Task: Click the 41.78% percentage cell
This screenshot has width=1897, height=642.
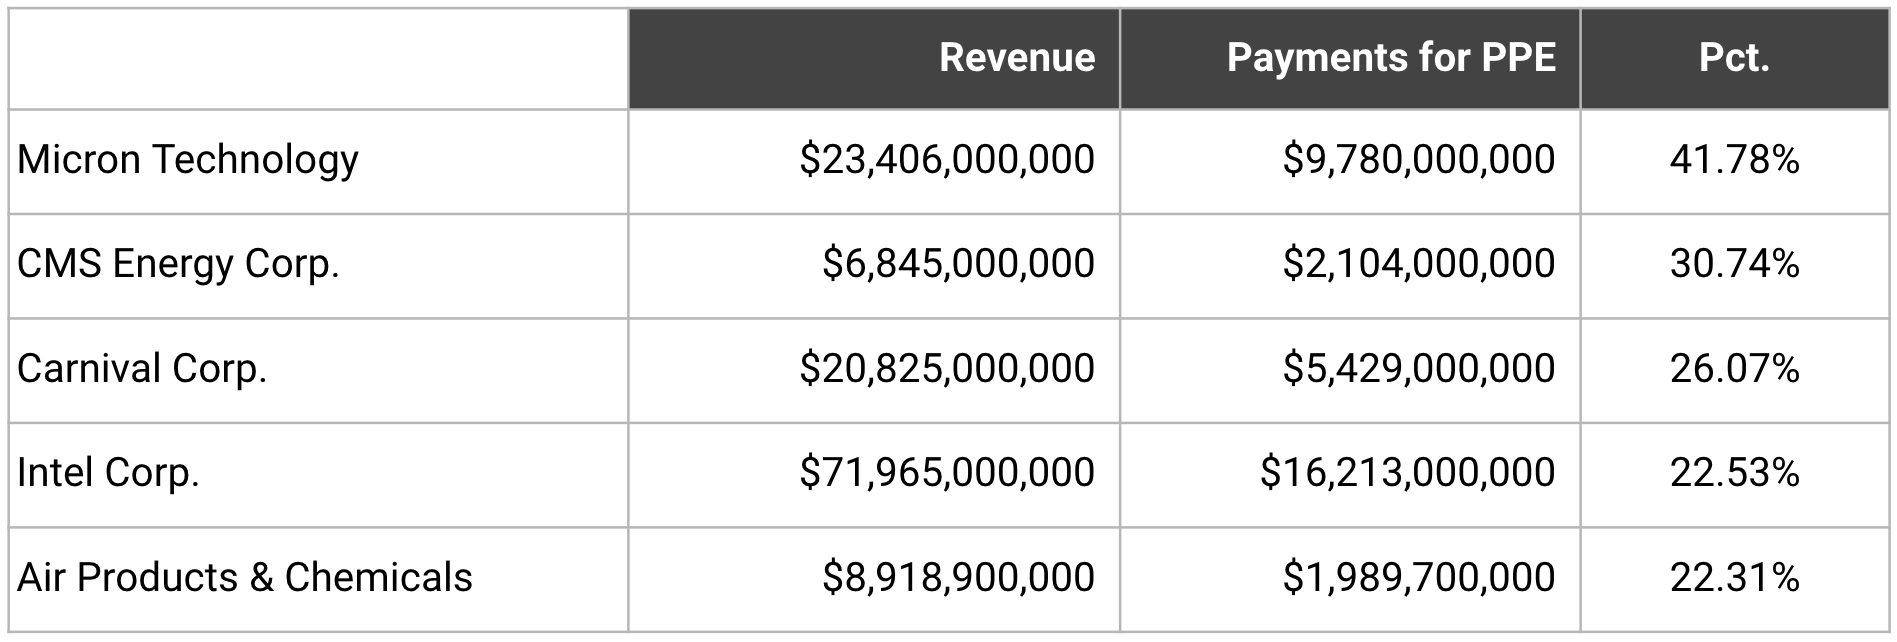Action: tap(1733, 160)
